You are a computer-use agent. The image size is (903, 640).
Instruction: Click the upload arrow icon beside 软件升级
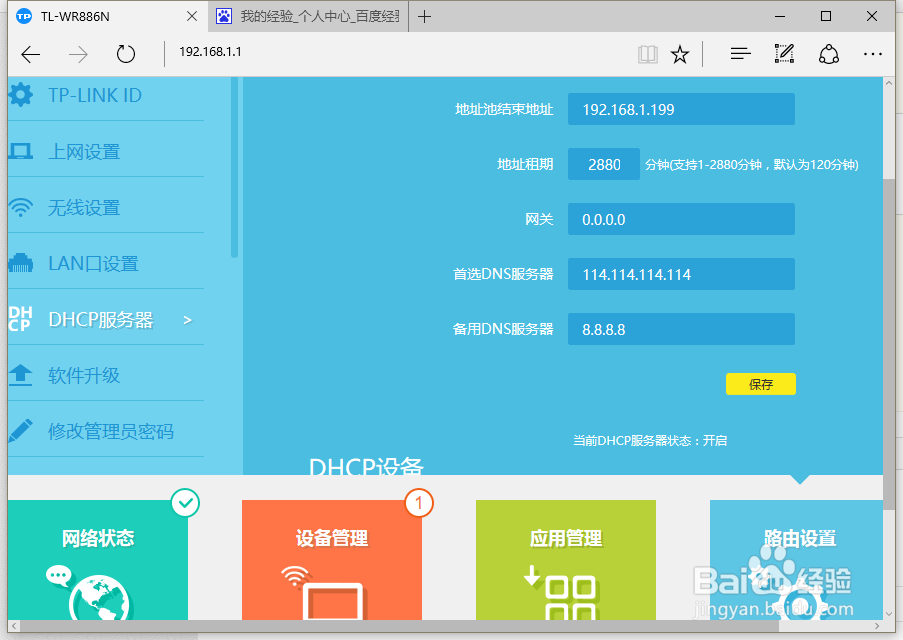[21, 375]
